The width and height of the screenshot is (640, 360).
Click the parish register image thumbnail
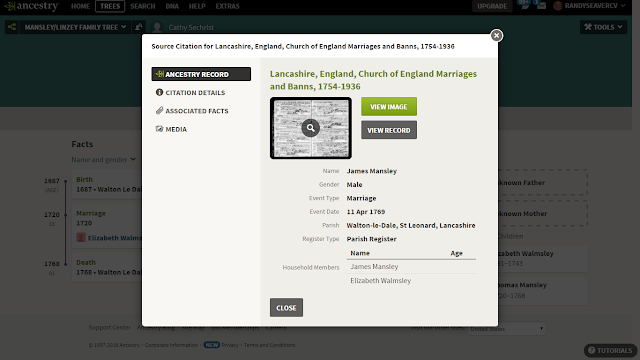coord(311,128)
